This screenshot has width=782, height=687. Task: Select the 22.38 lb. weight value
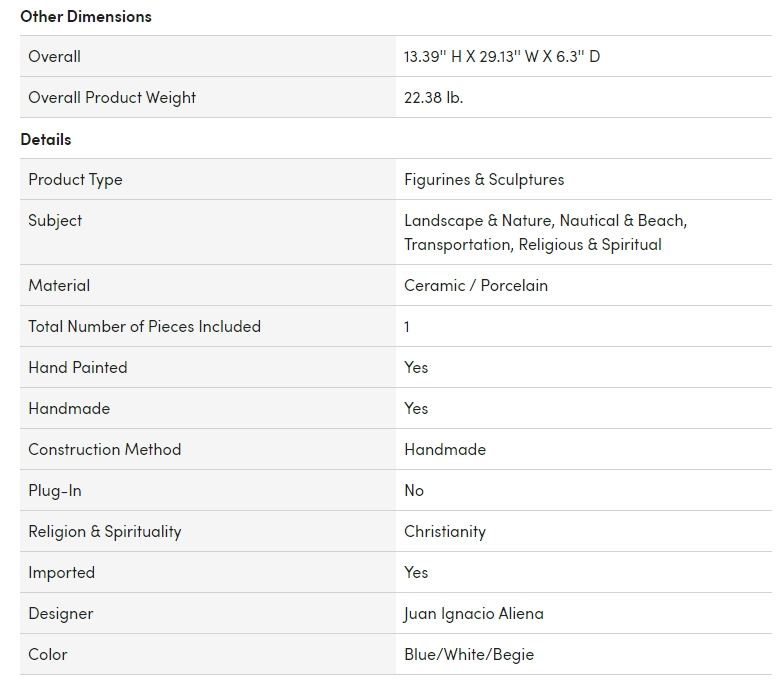click(433, 97)
